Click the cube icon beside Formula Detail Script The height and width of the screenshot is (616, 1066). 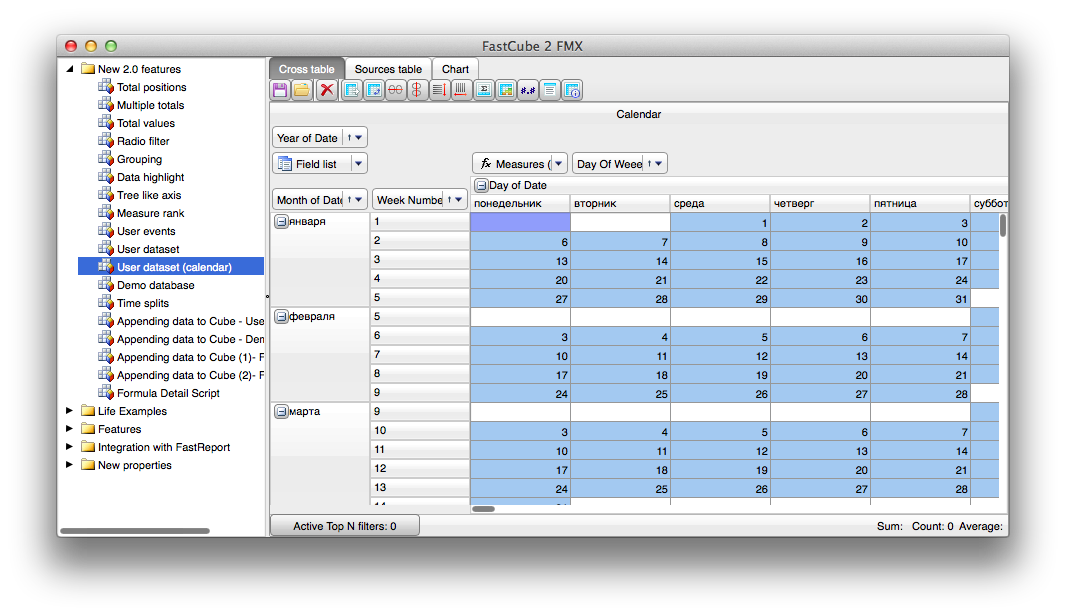click(x=105, y=392)
